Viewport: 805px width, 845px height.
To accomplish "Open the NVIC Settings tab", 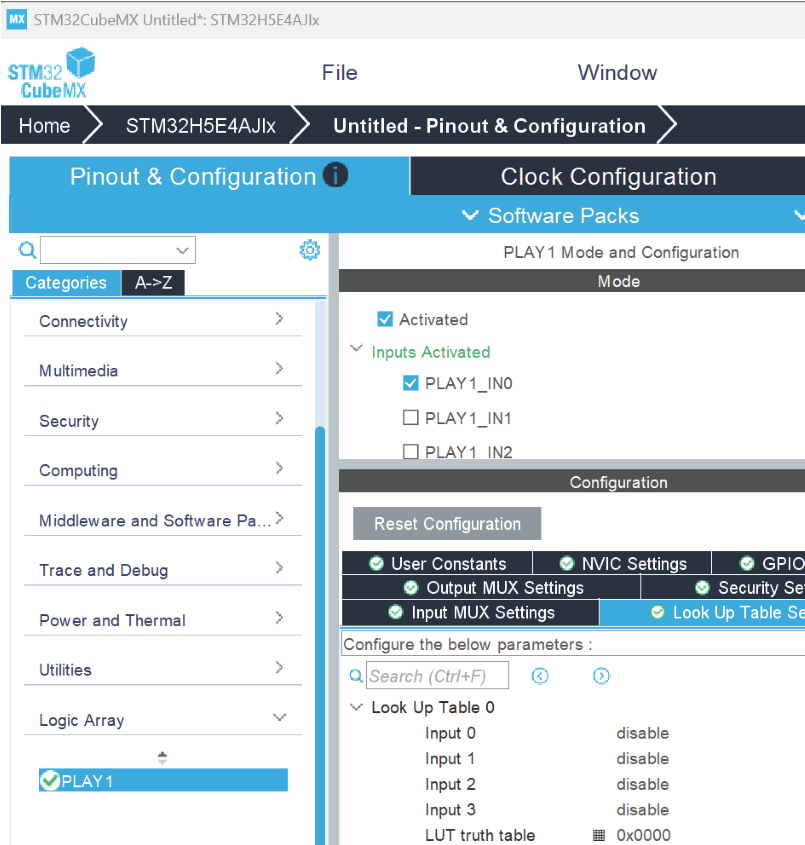I will pos(622,563).
